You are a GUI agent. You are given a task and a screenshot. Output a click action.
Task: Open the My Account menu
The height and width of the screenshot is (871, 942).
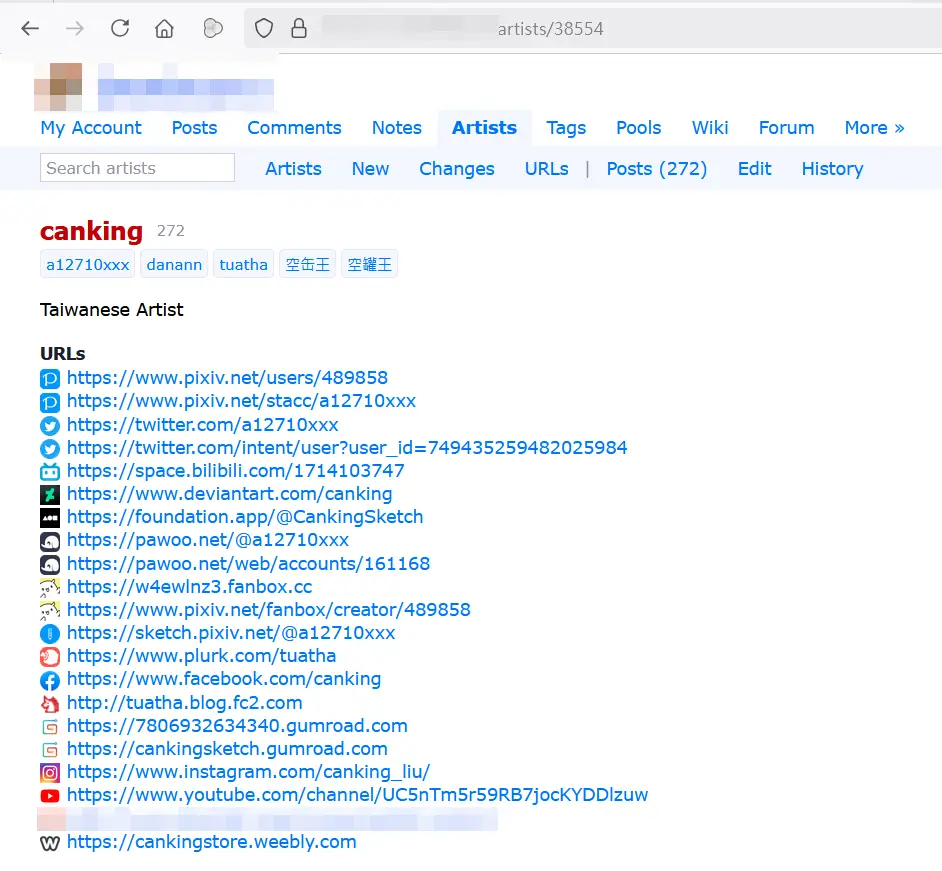(x=91, y=128)
